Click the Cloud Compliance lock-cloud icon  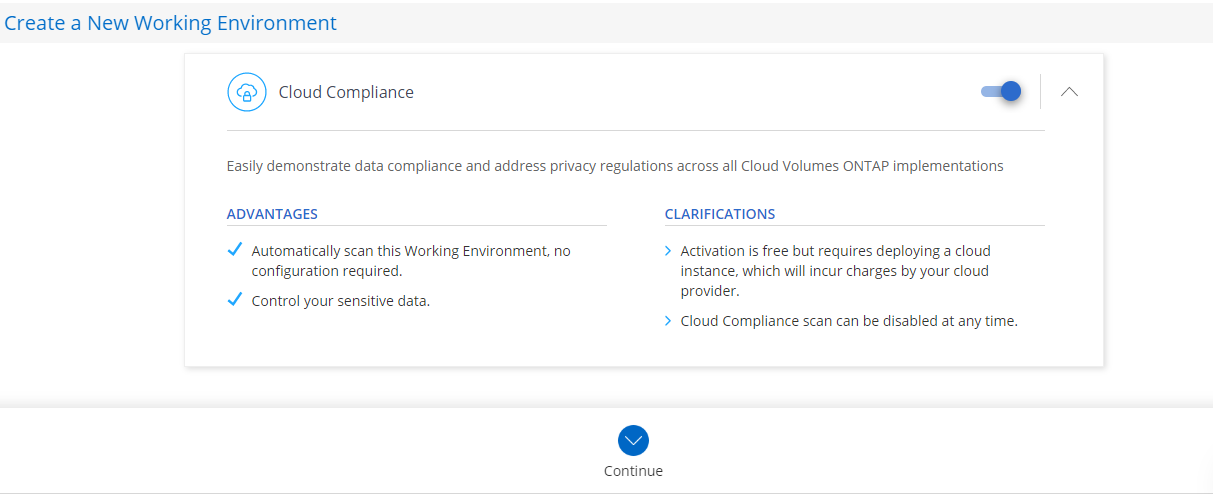point(246,92)
